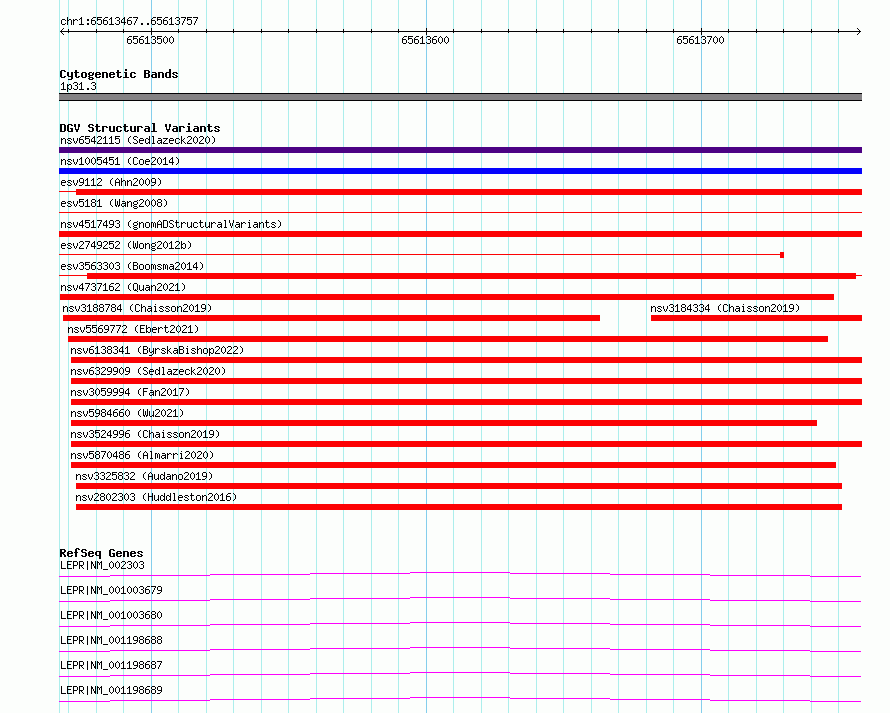Click the nsv3184334 (Chaisson2019) label
This screenshot has height=713, width=890.
[725, 308]
